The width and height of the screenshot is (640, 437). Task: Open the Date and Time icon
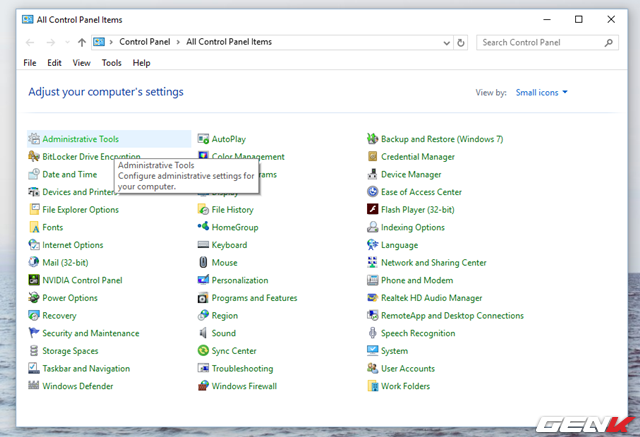click(x=34, y=174)
